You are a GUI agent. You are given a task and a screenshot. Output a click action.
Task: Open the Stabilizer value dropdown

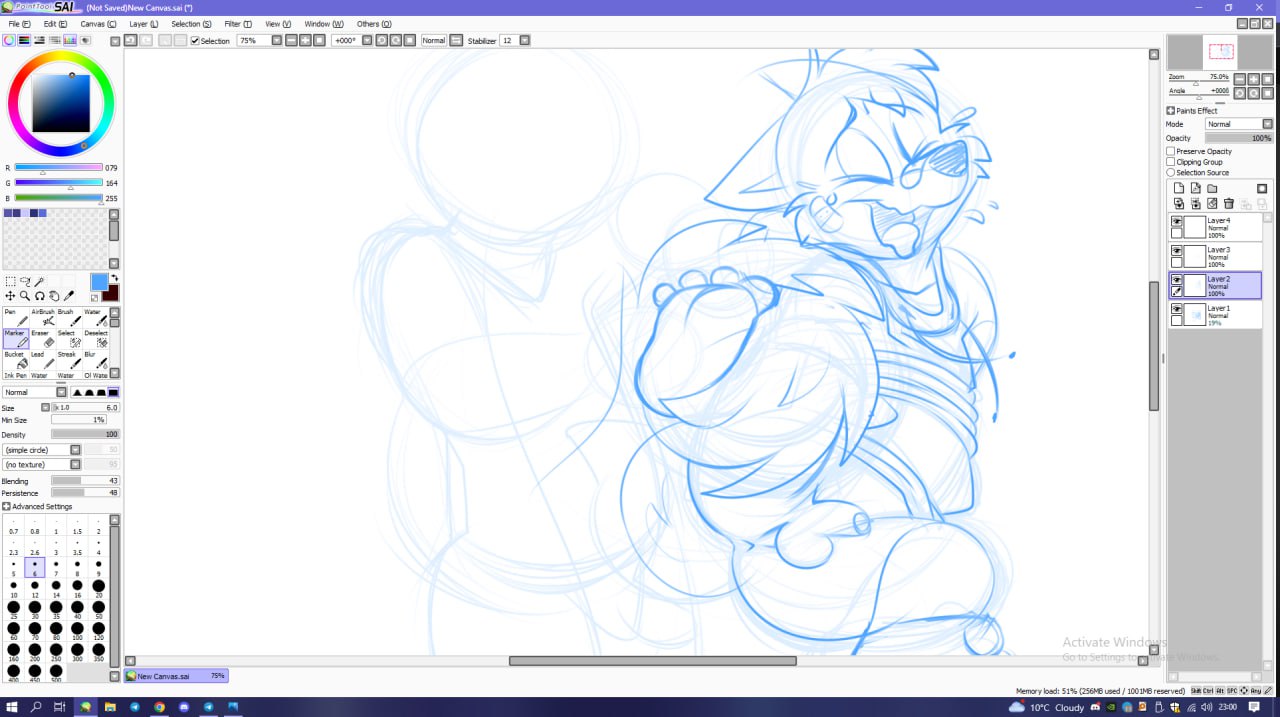point(524,41)
